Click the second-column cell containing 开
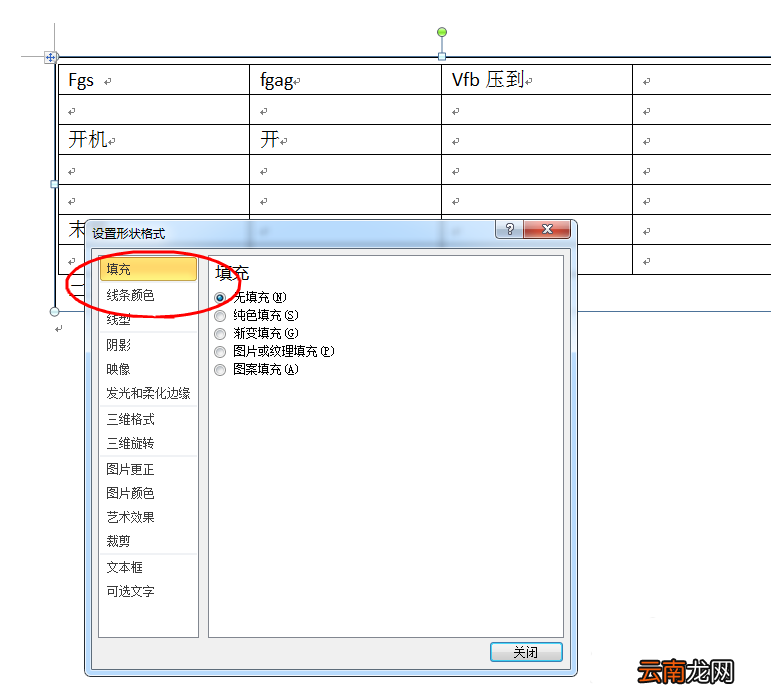The height and width of the screenshot is (700, 771). point(345,140)
